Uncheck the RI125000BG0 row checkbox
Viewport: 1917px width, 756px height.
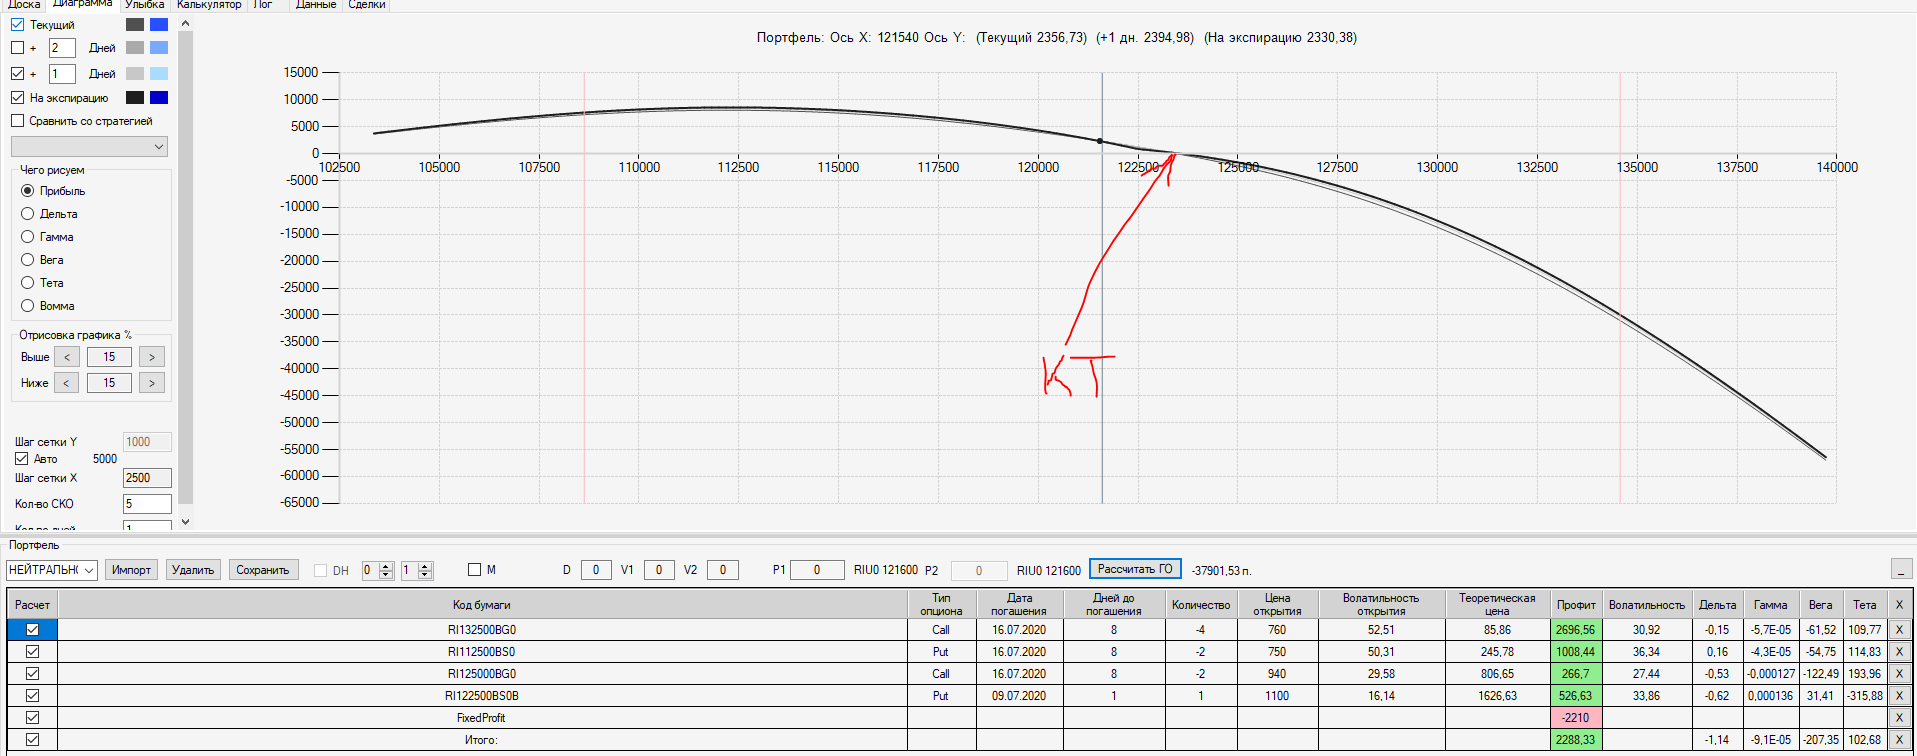pyautogui.click(x=32, y=674)
